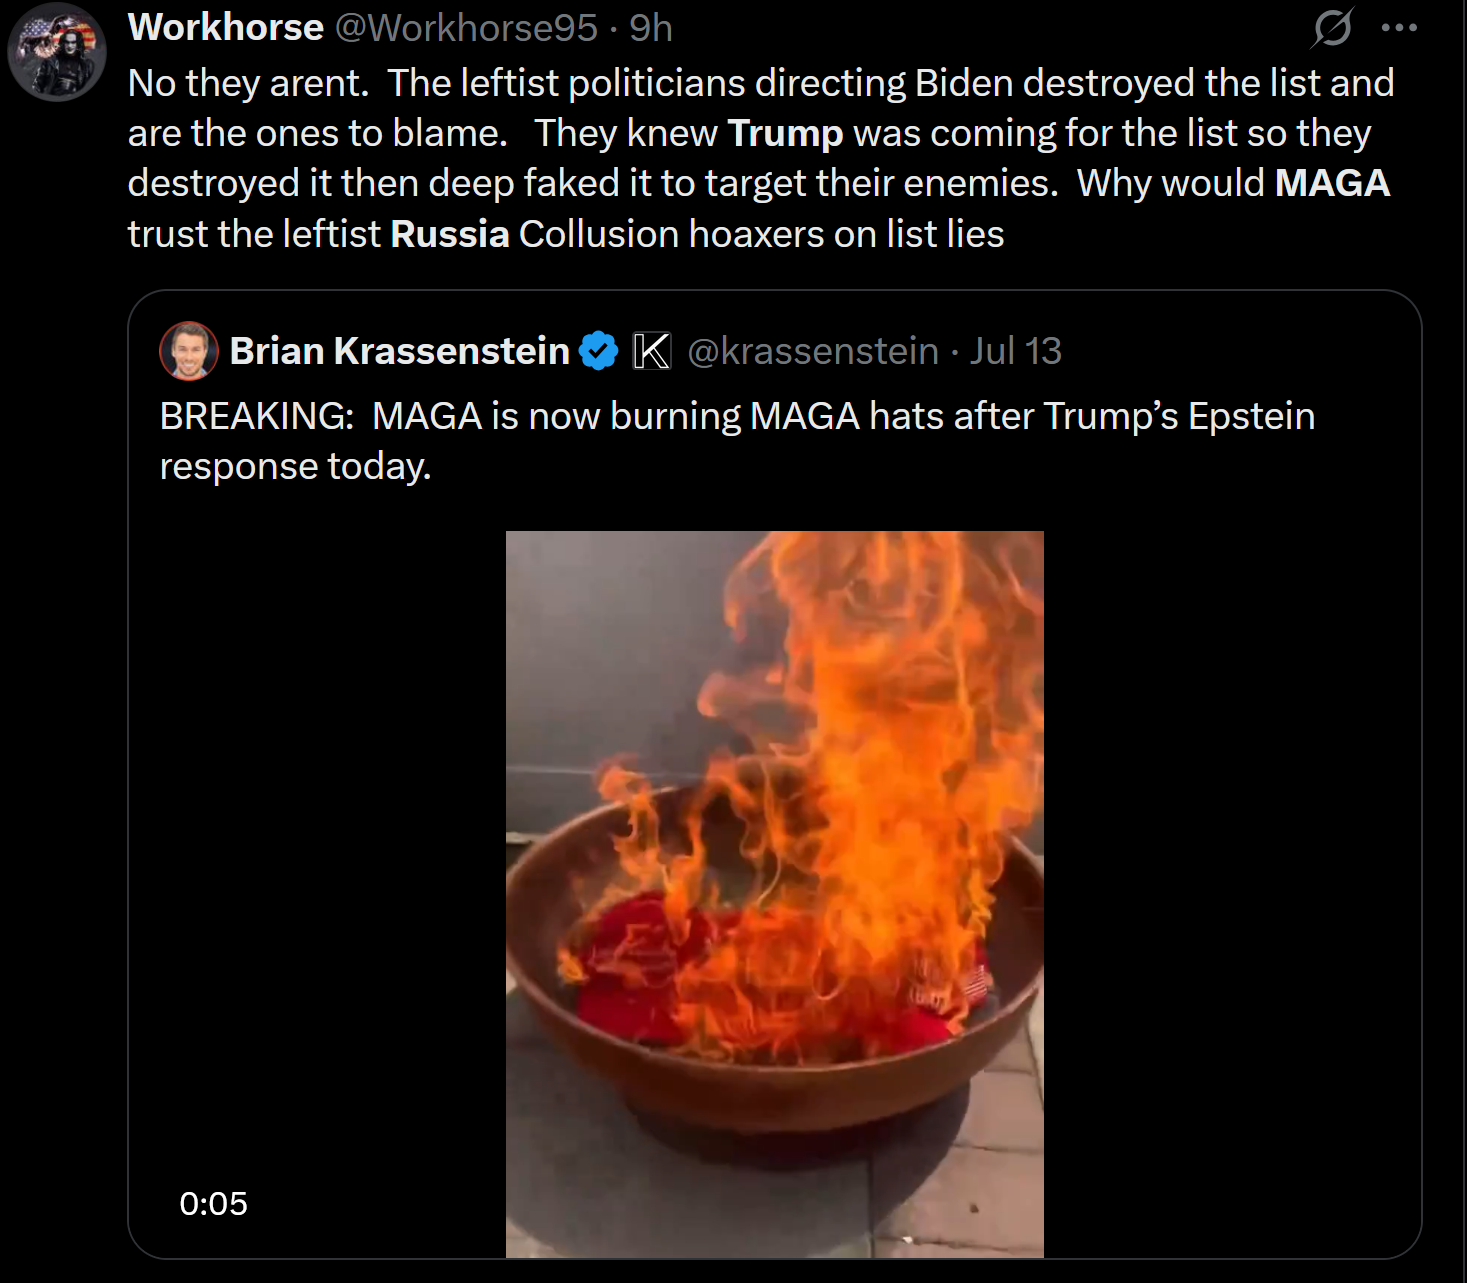
Task: Click the @krassenstein handle
Action: coord(814,351)
